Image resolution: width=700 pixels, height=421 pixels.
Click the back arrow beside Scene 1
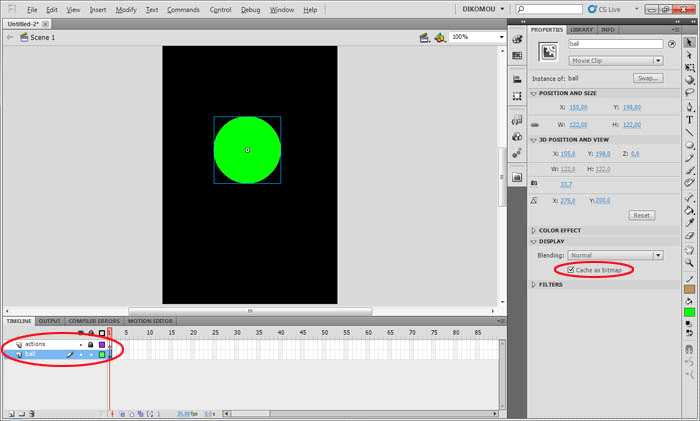coord(10,38)
